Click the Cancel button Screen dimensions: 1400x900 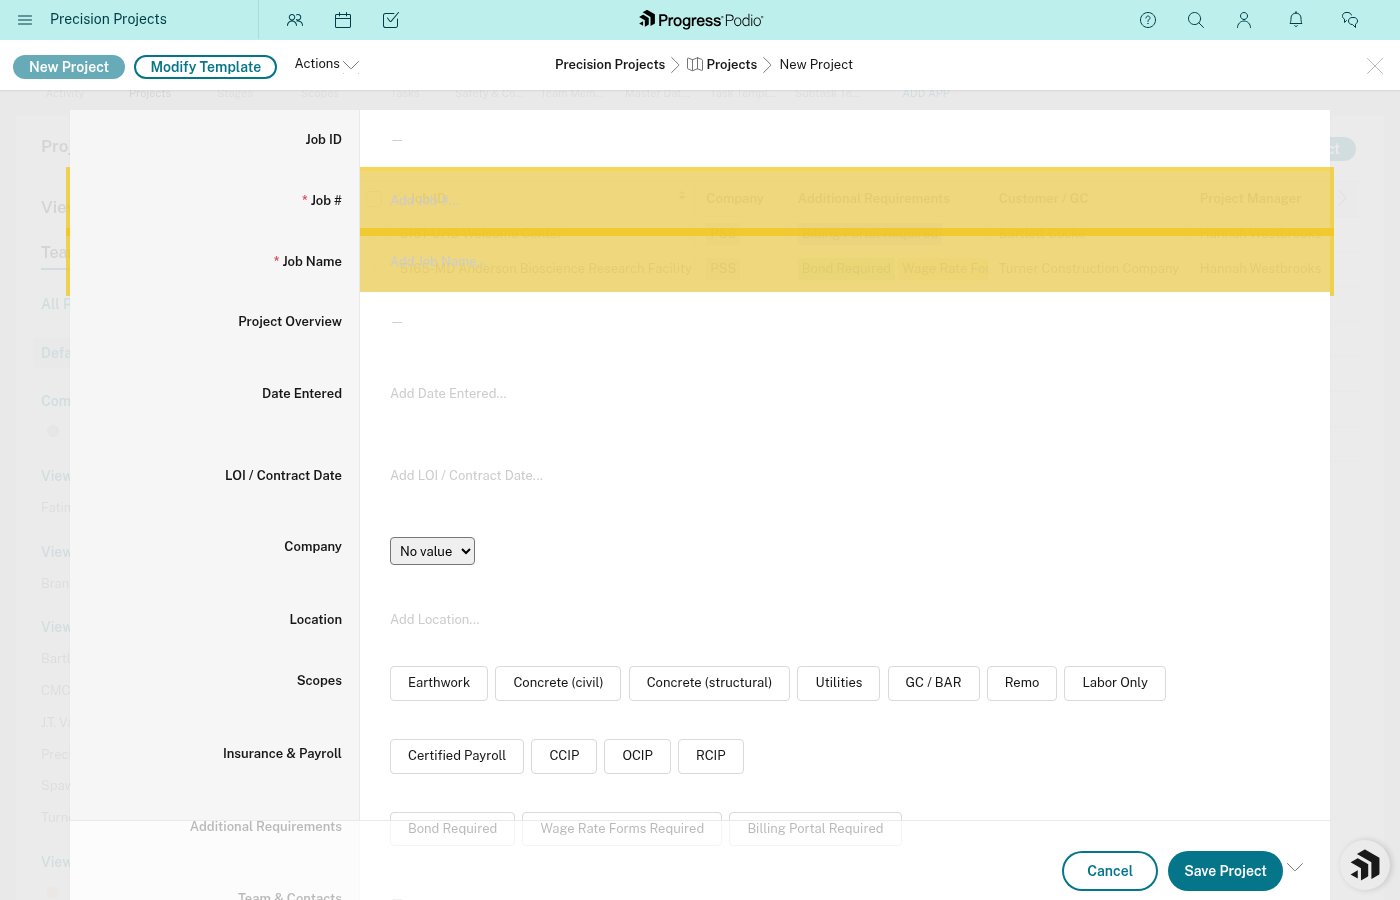click(1109, 871)
